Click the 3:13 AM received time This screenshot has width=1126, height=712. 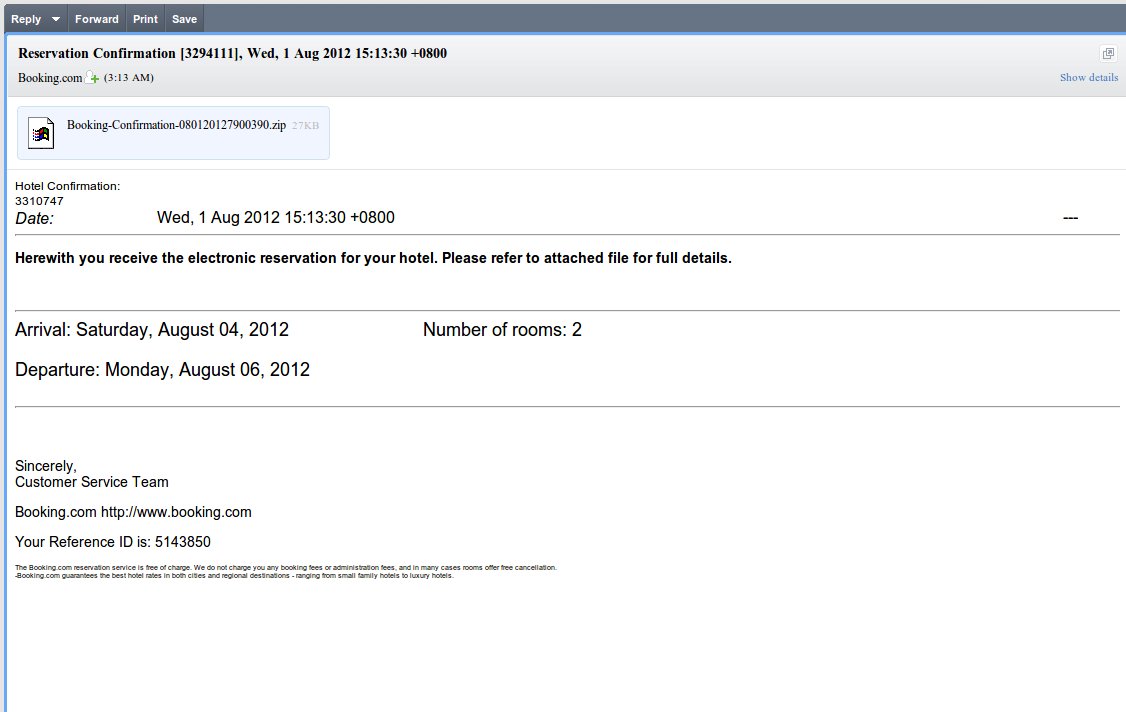129,78
